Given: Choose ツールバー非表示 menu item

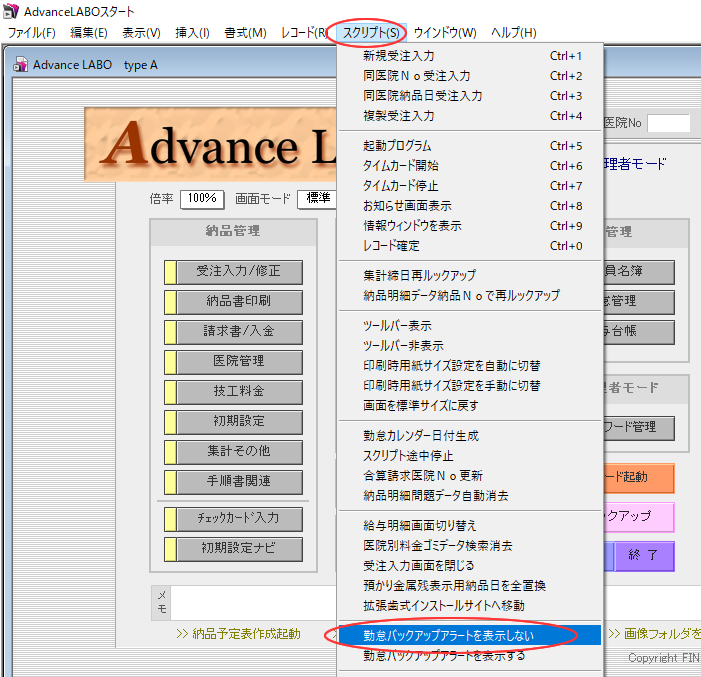Looking at the screenshot, I should coord(469,346).
